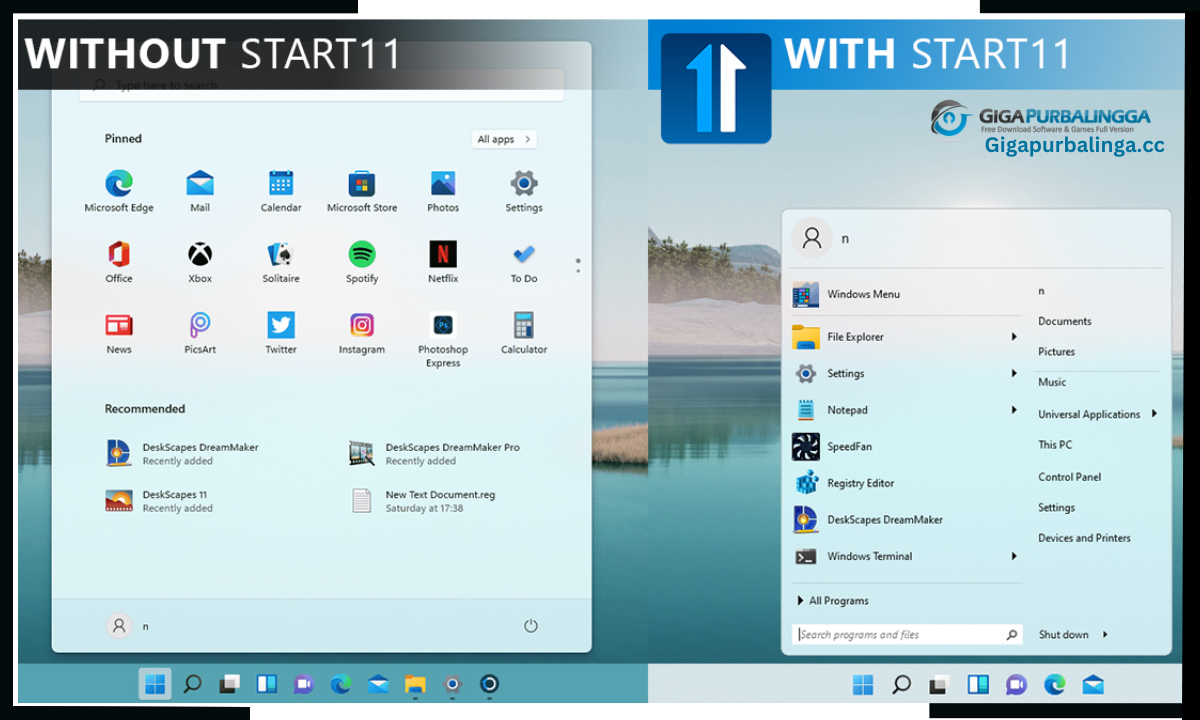1200x720 pixels.
Task: Open the Twitter pinned app
Action: coord(281,333)
